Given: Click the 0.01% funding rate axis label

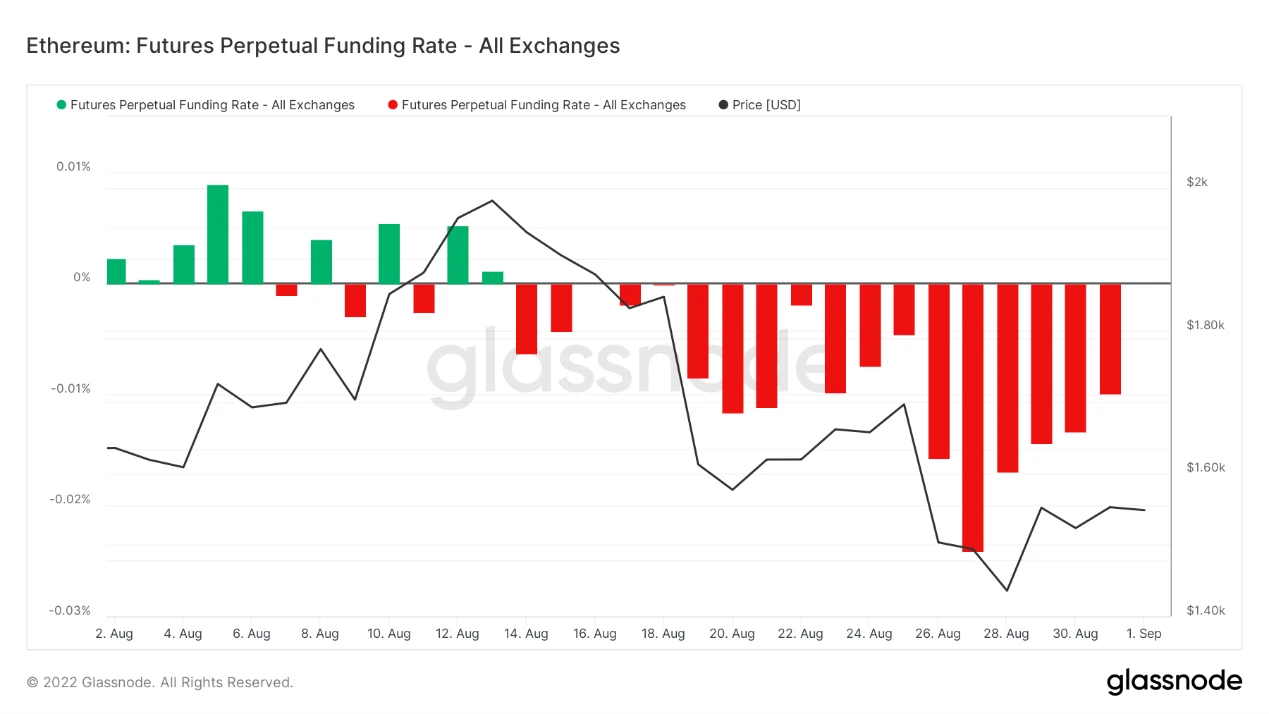Looking at the screenshot, I should pos(73,167).
